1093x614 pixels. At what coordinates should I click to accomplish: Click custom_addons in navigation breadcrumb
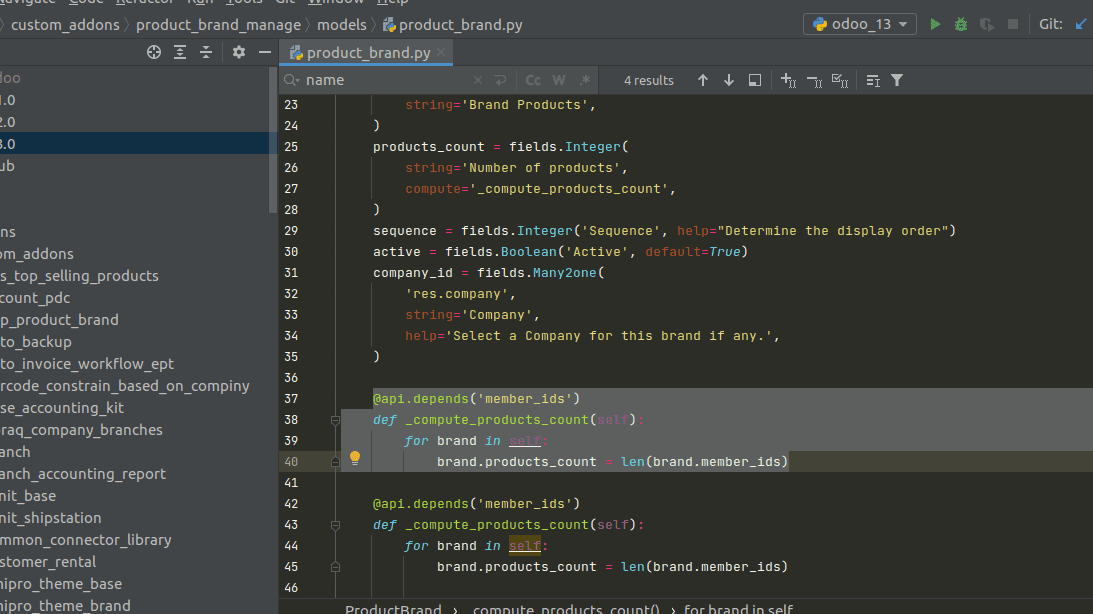pos(65,25)
